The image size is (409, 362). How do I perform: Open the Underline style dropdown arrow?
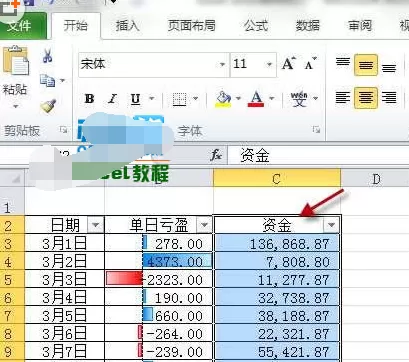coord(152,98)
